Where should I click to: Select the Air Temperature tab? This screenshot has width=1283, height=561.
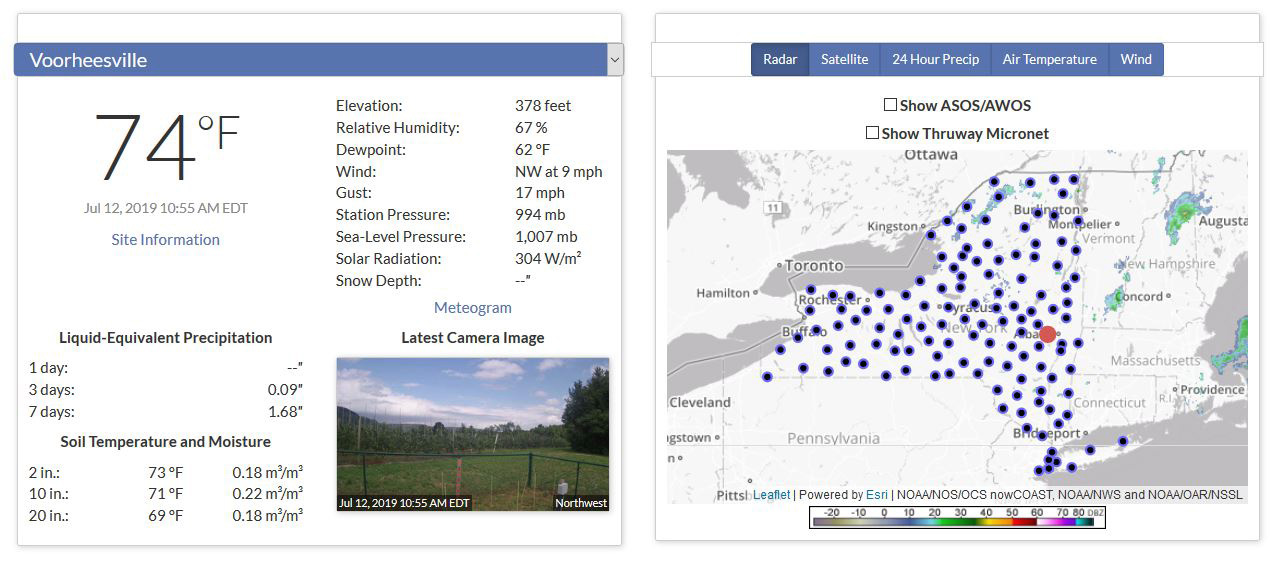click(1049, 59)
